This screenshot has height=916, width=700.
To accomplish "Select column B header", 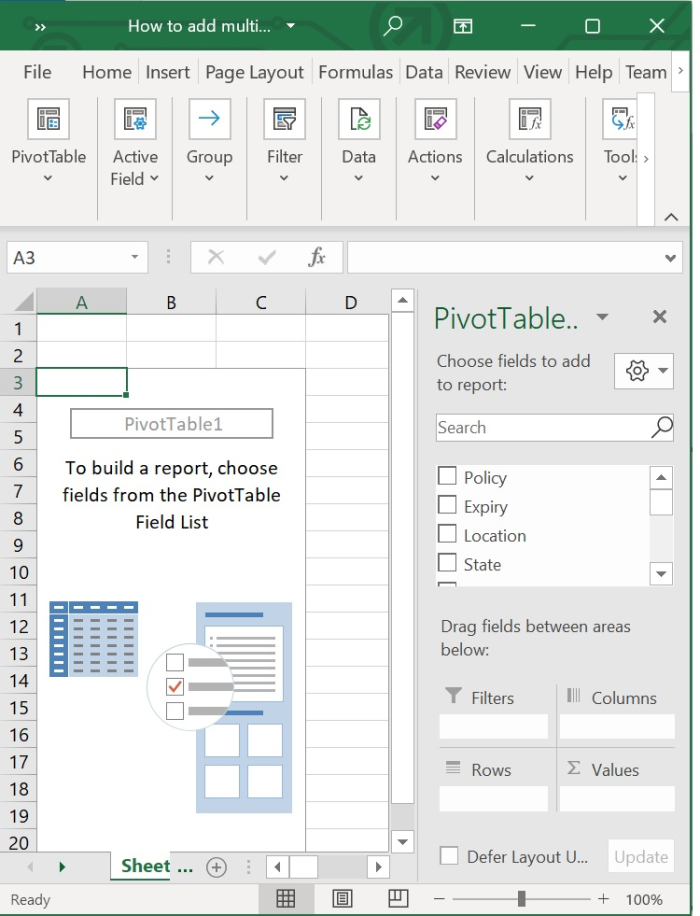I will pos(171,302).
